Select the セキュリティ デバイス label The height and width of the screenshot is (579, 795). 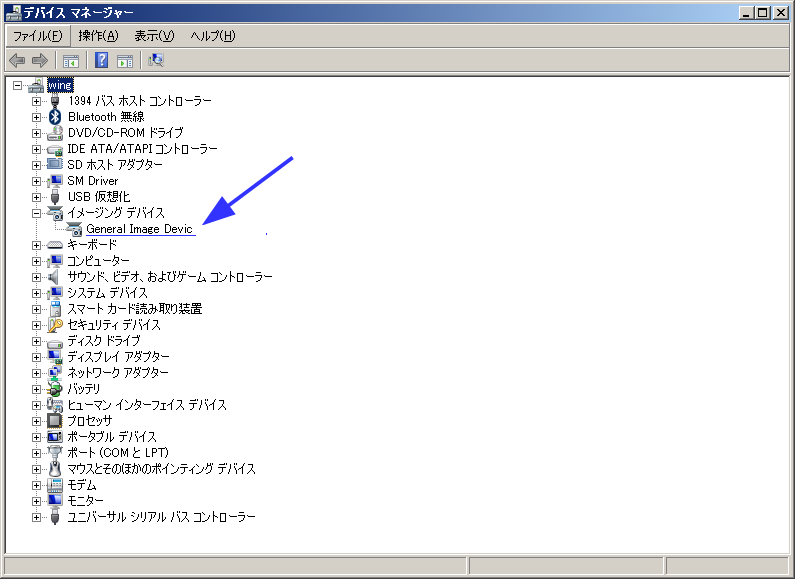[x=114, y=325]
